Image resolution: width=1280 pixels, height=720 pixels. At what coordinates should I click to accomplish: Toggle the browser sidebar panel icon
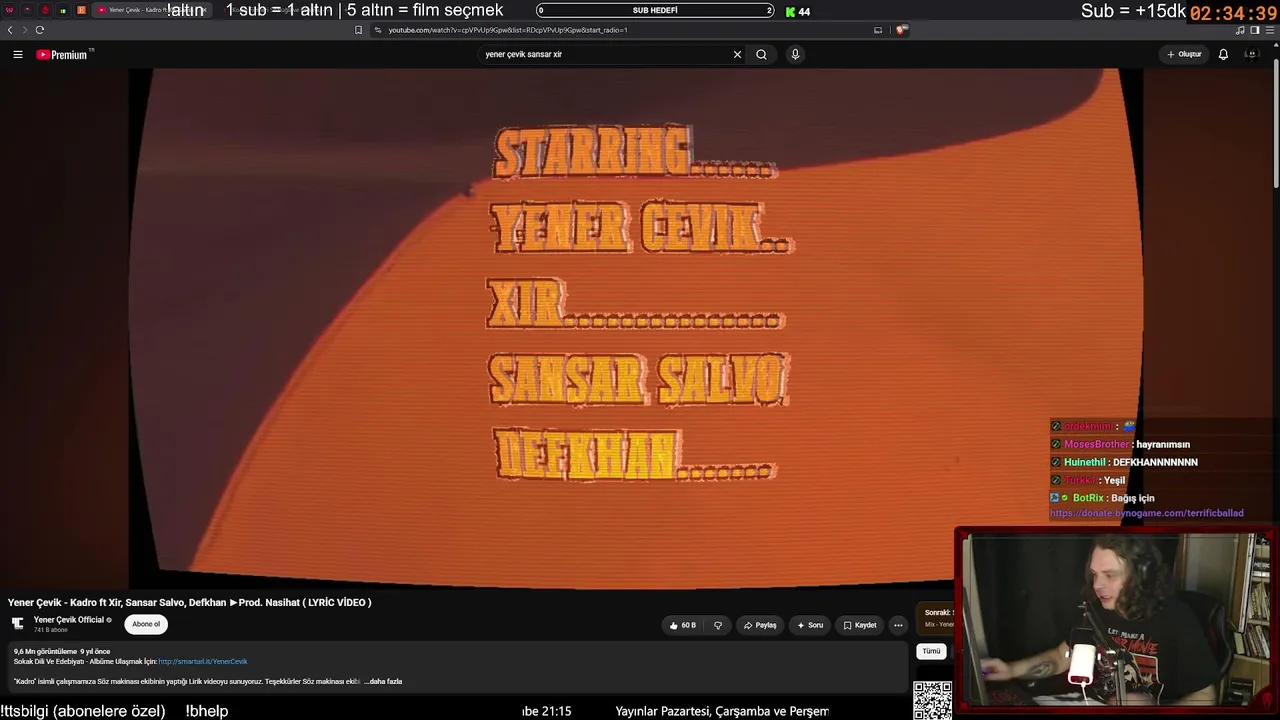[x=1255, y=30]
